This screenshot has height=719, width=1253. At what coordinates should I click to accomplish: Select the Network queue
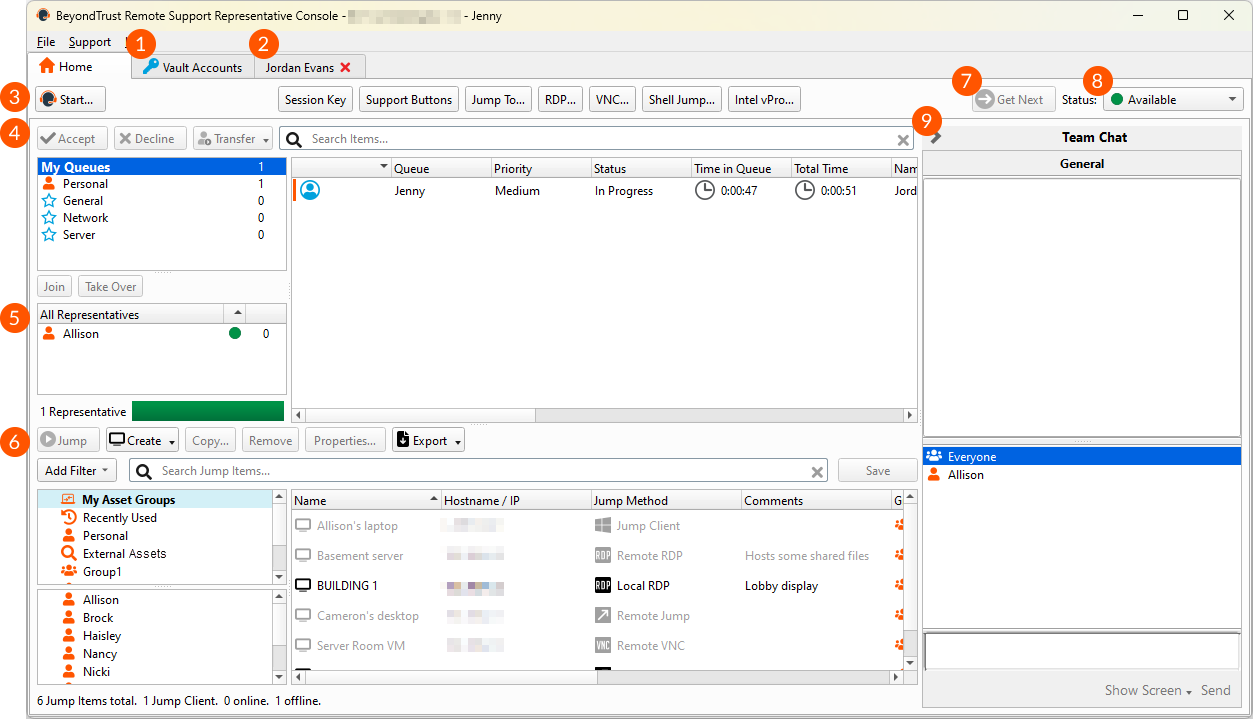pos(162,218)
